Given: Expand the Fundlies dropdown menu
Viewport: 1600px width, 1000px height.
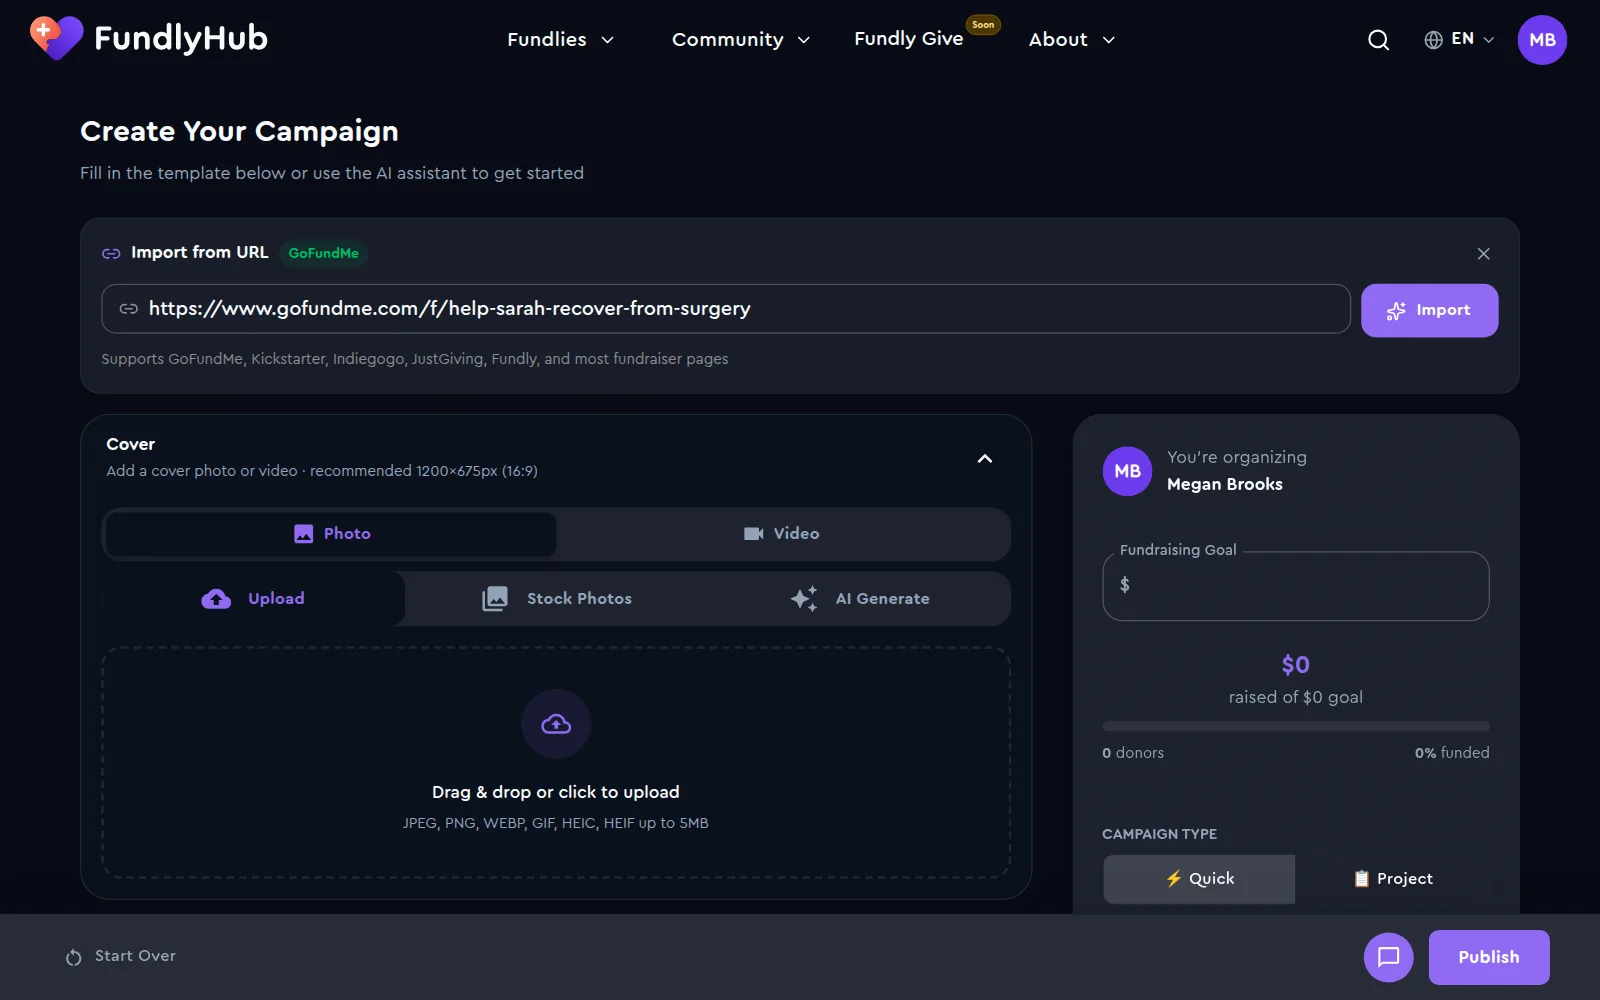Looking at the screenshot, I should point(560,40).
